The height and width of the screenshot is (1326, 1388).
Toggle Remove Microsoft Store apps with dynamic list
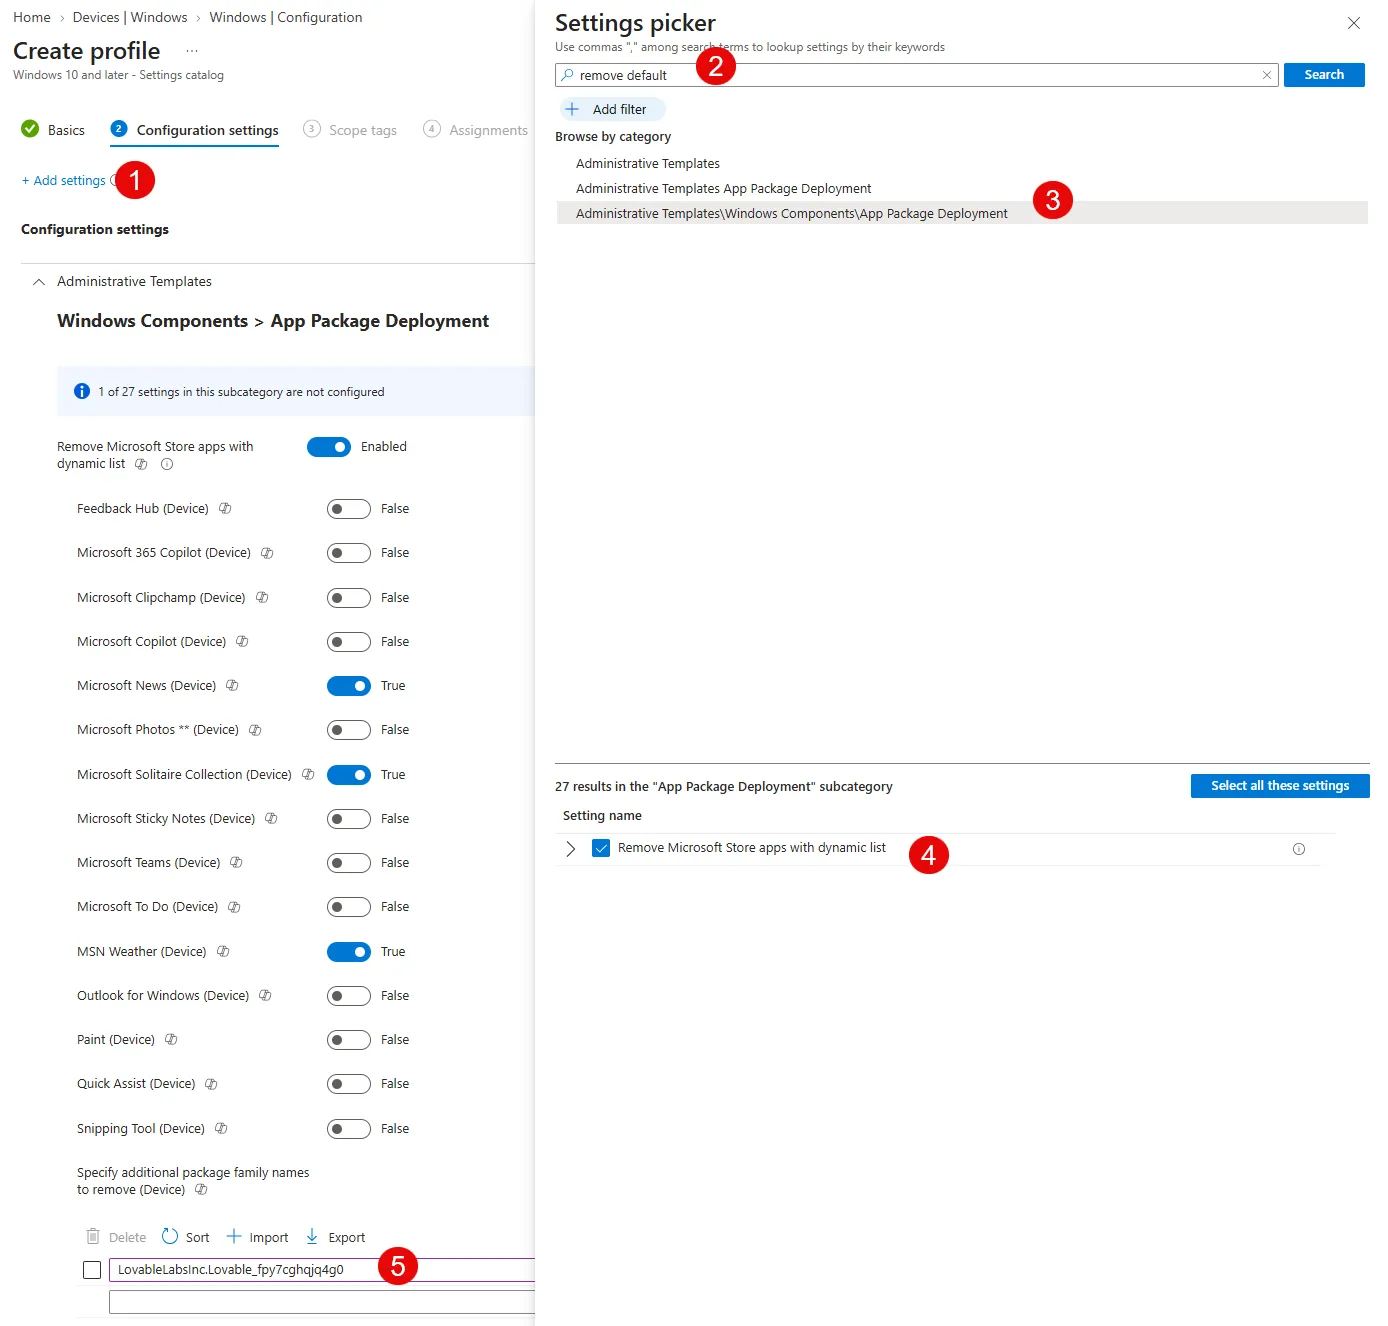coord(329,447)
